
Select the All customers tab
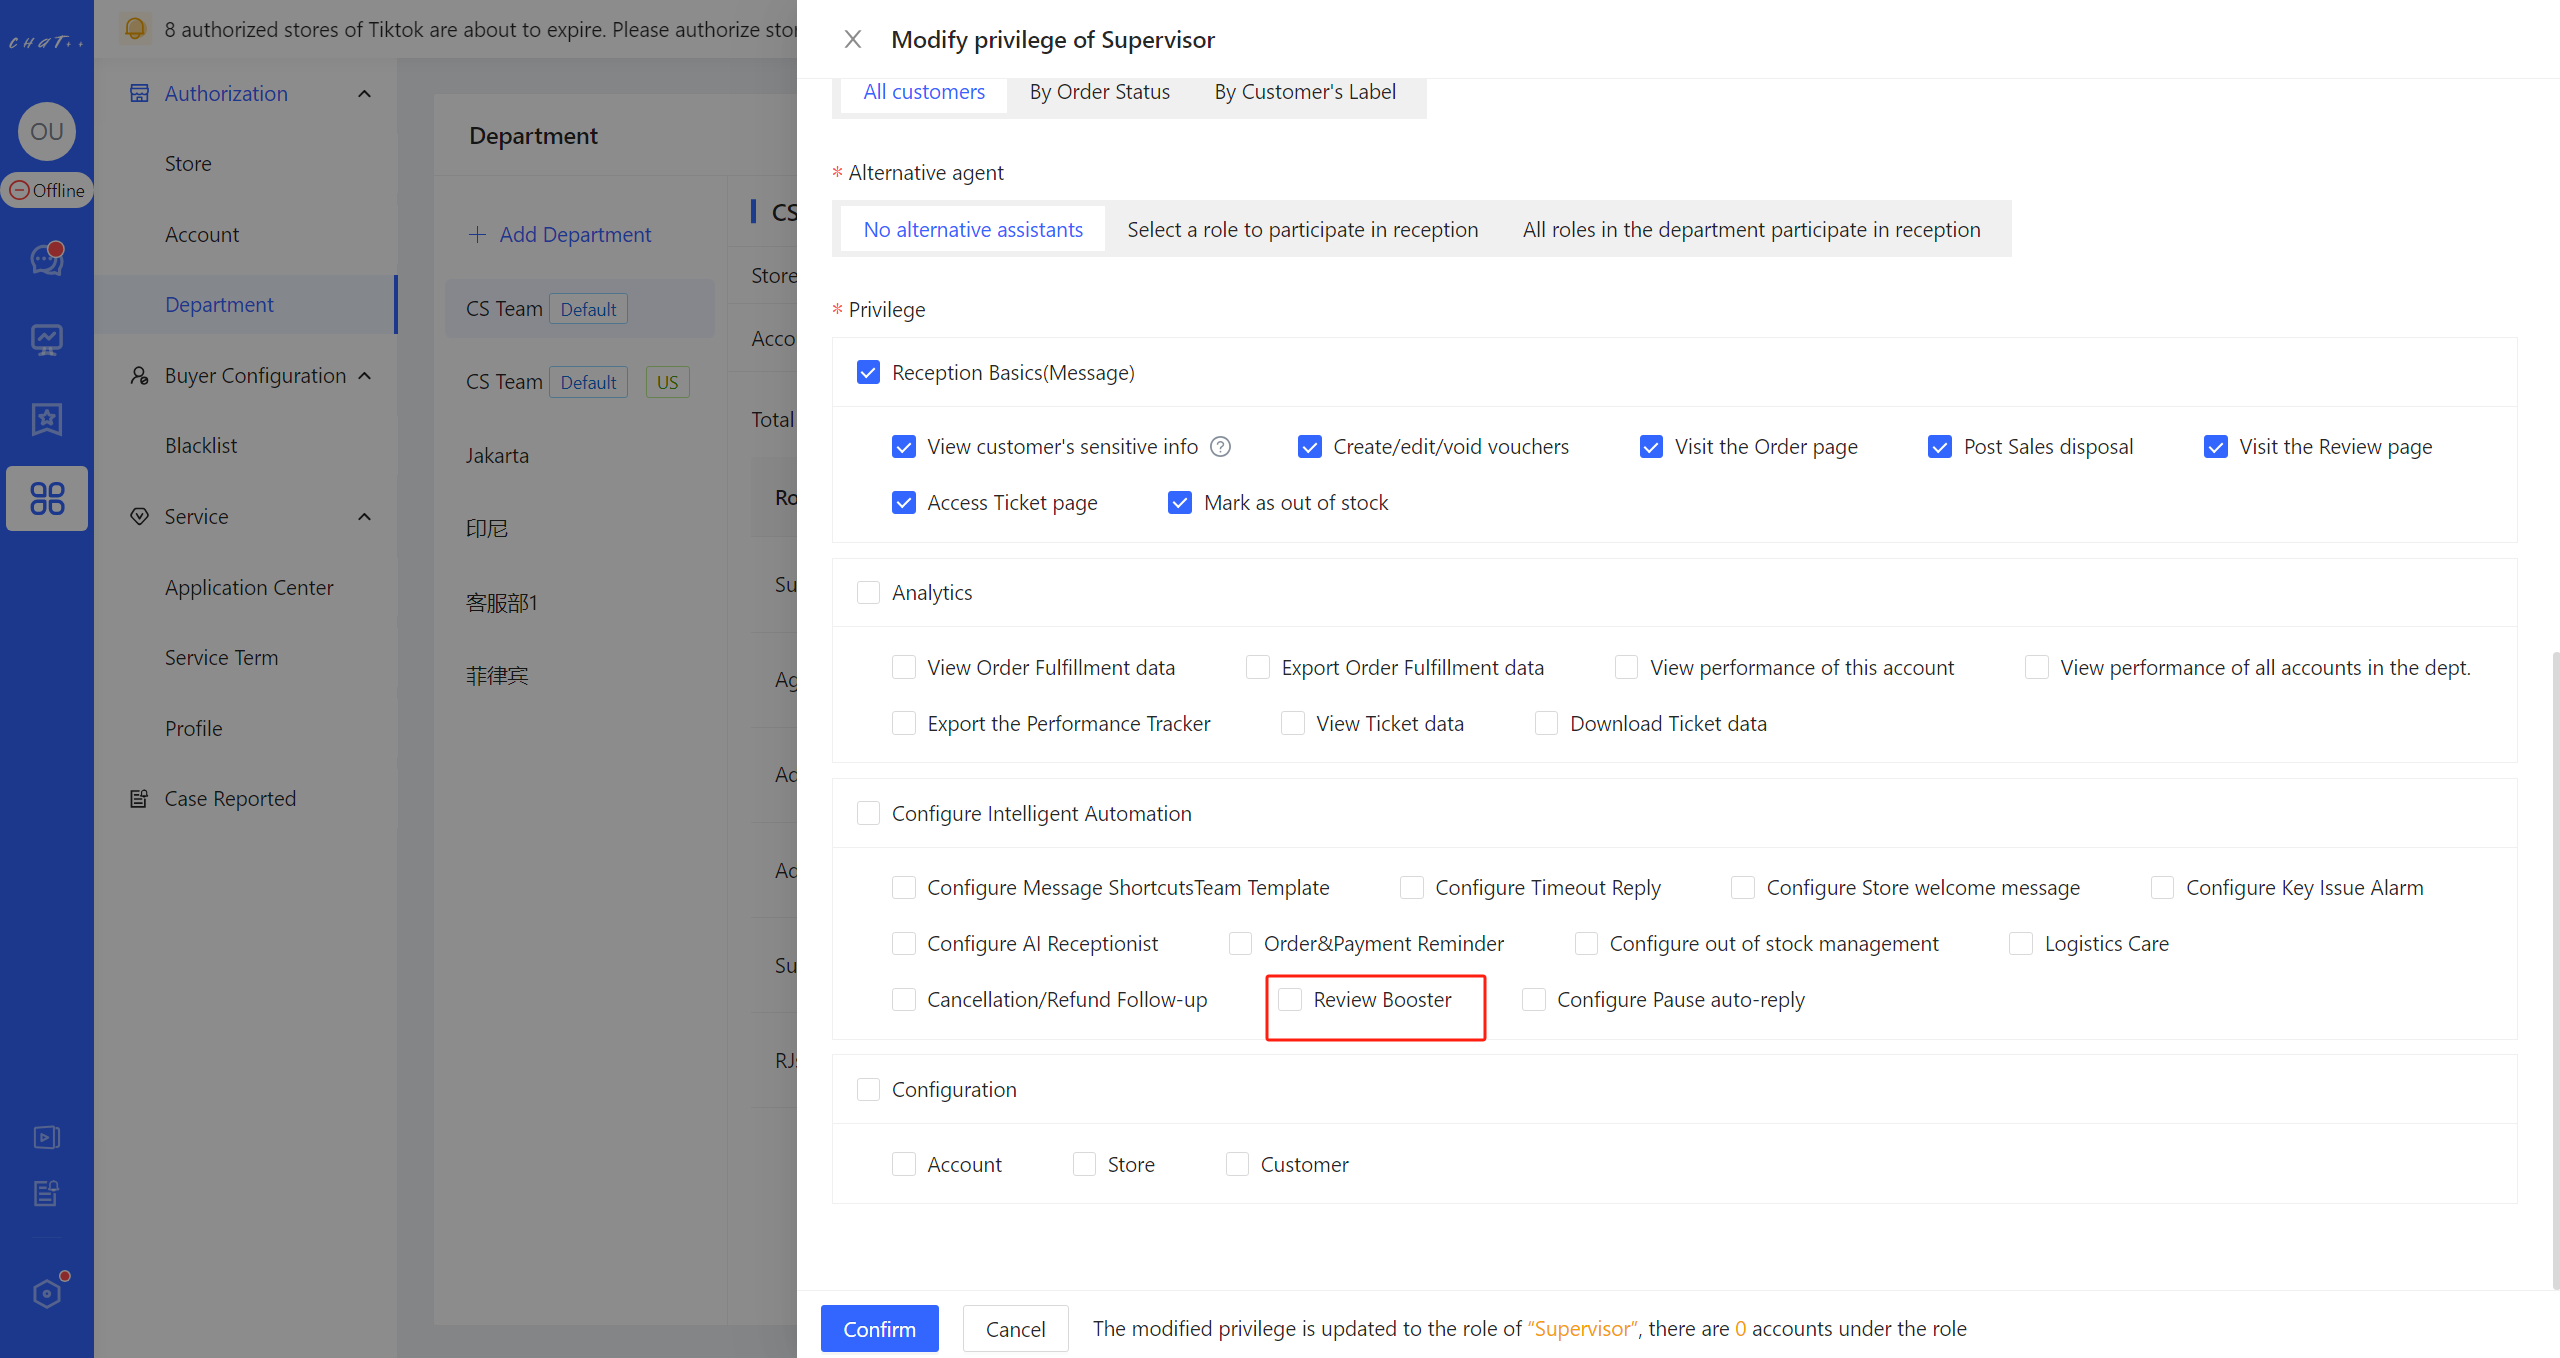923,91
